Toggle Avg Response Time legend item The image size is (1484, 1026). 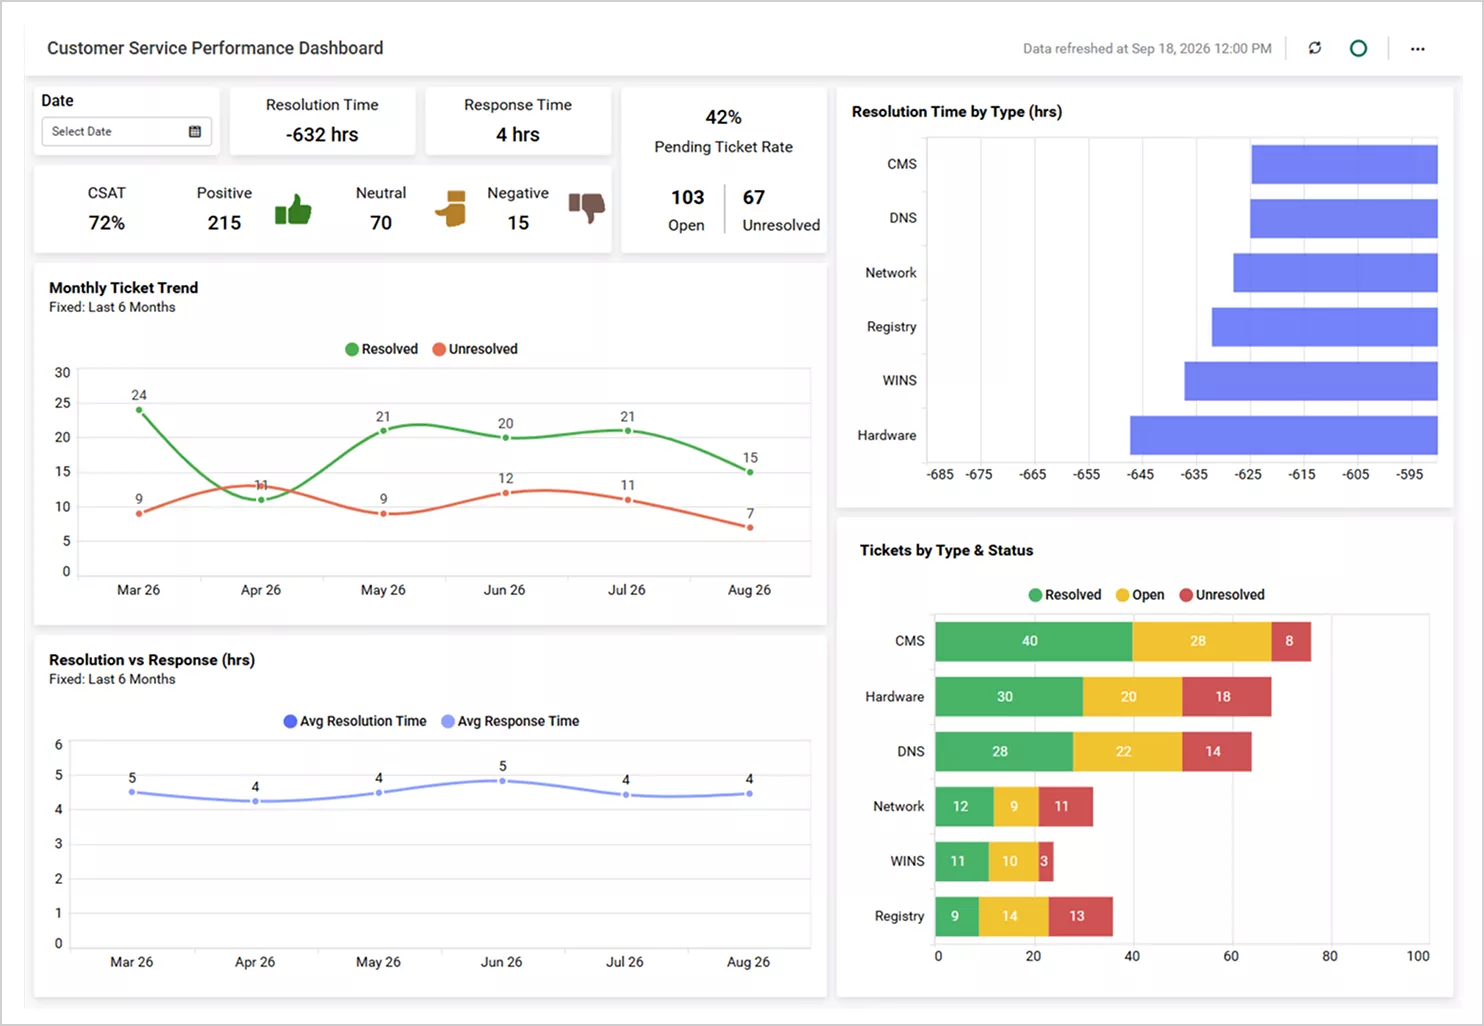(x=510, y=721)
